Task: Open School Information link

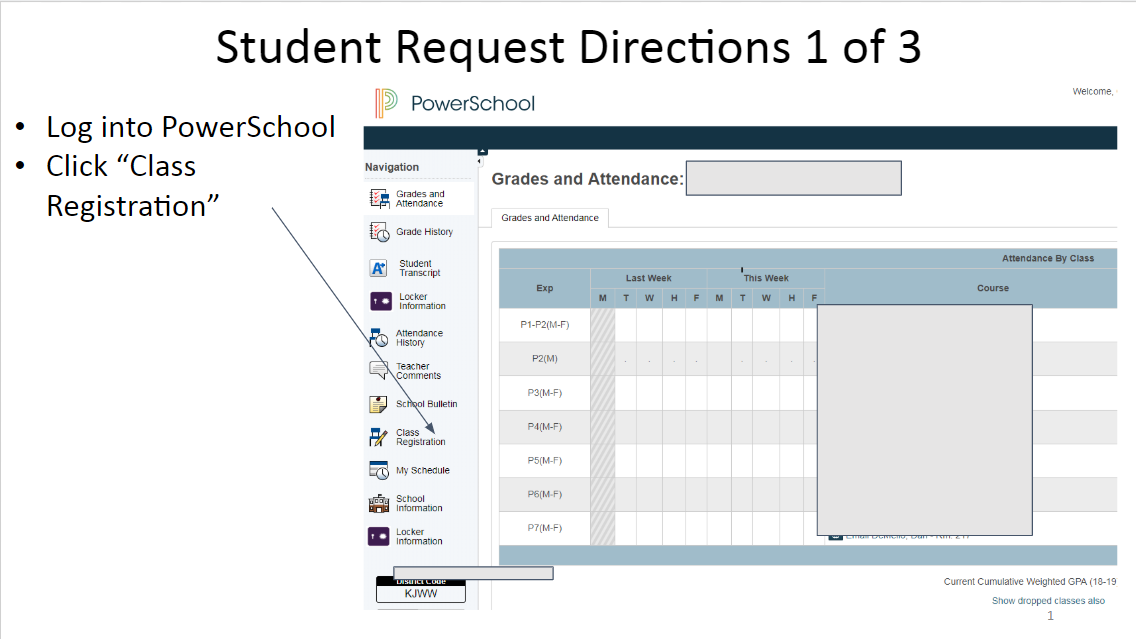Action: click(419, 503)
